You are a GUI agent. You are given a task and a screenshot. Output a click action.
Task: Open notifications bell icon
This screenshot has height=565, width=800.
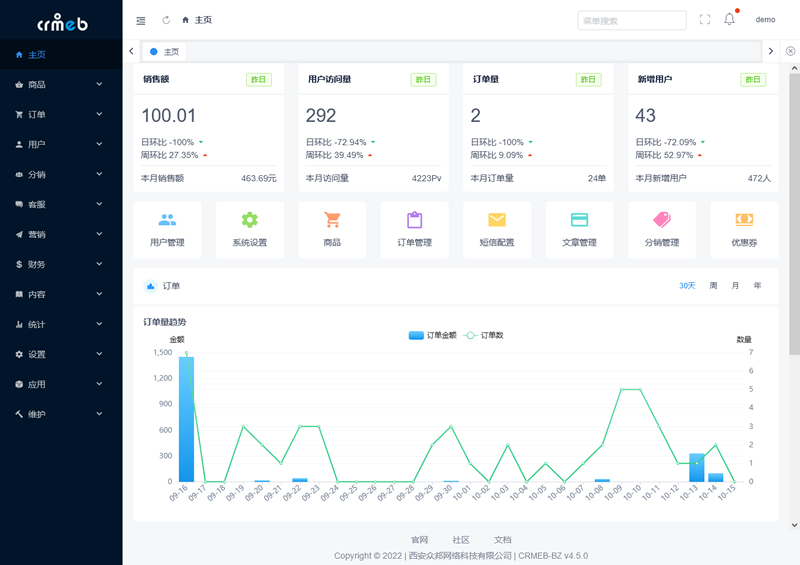(x=729, y=19)
